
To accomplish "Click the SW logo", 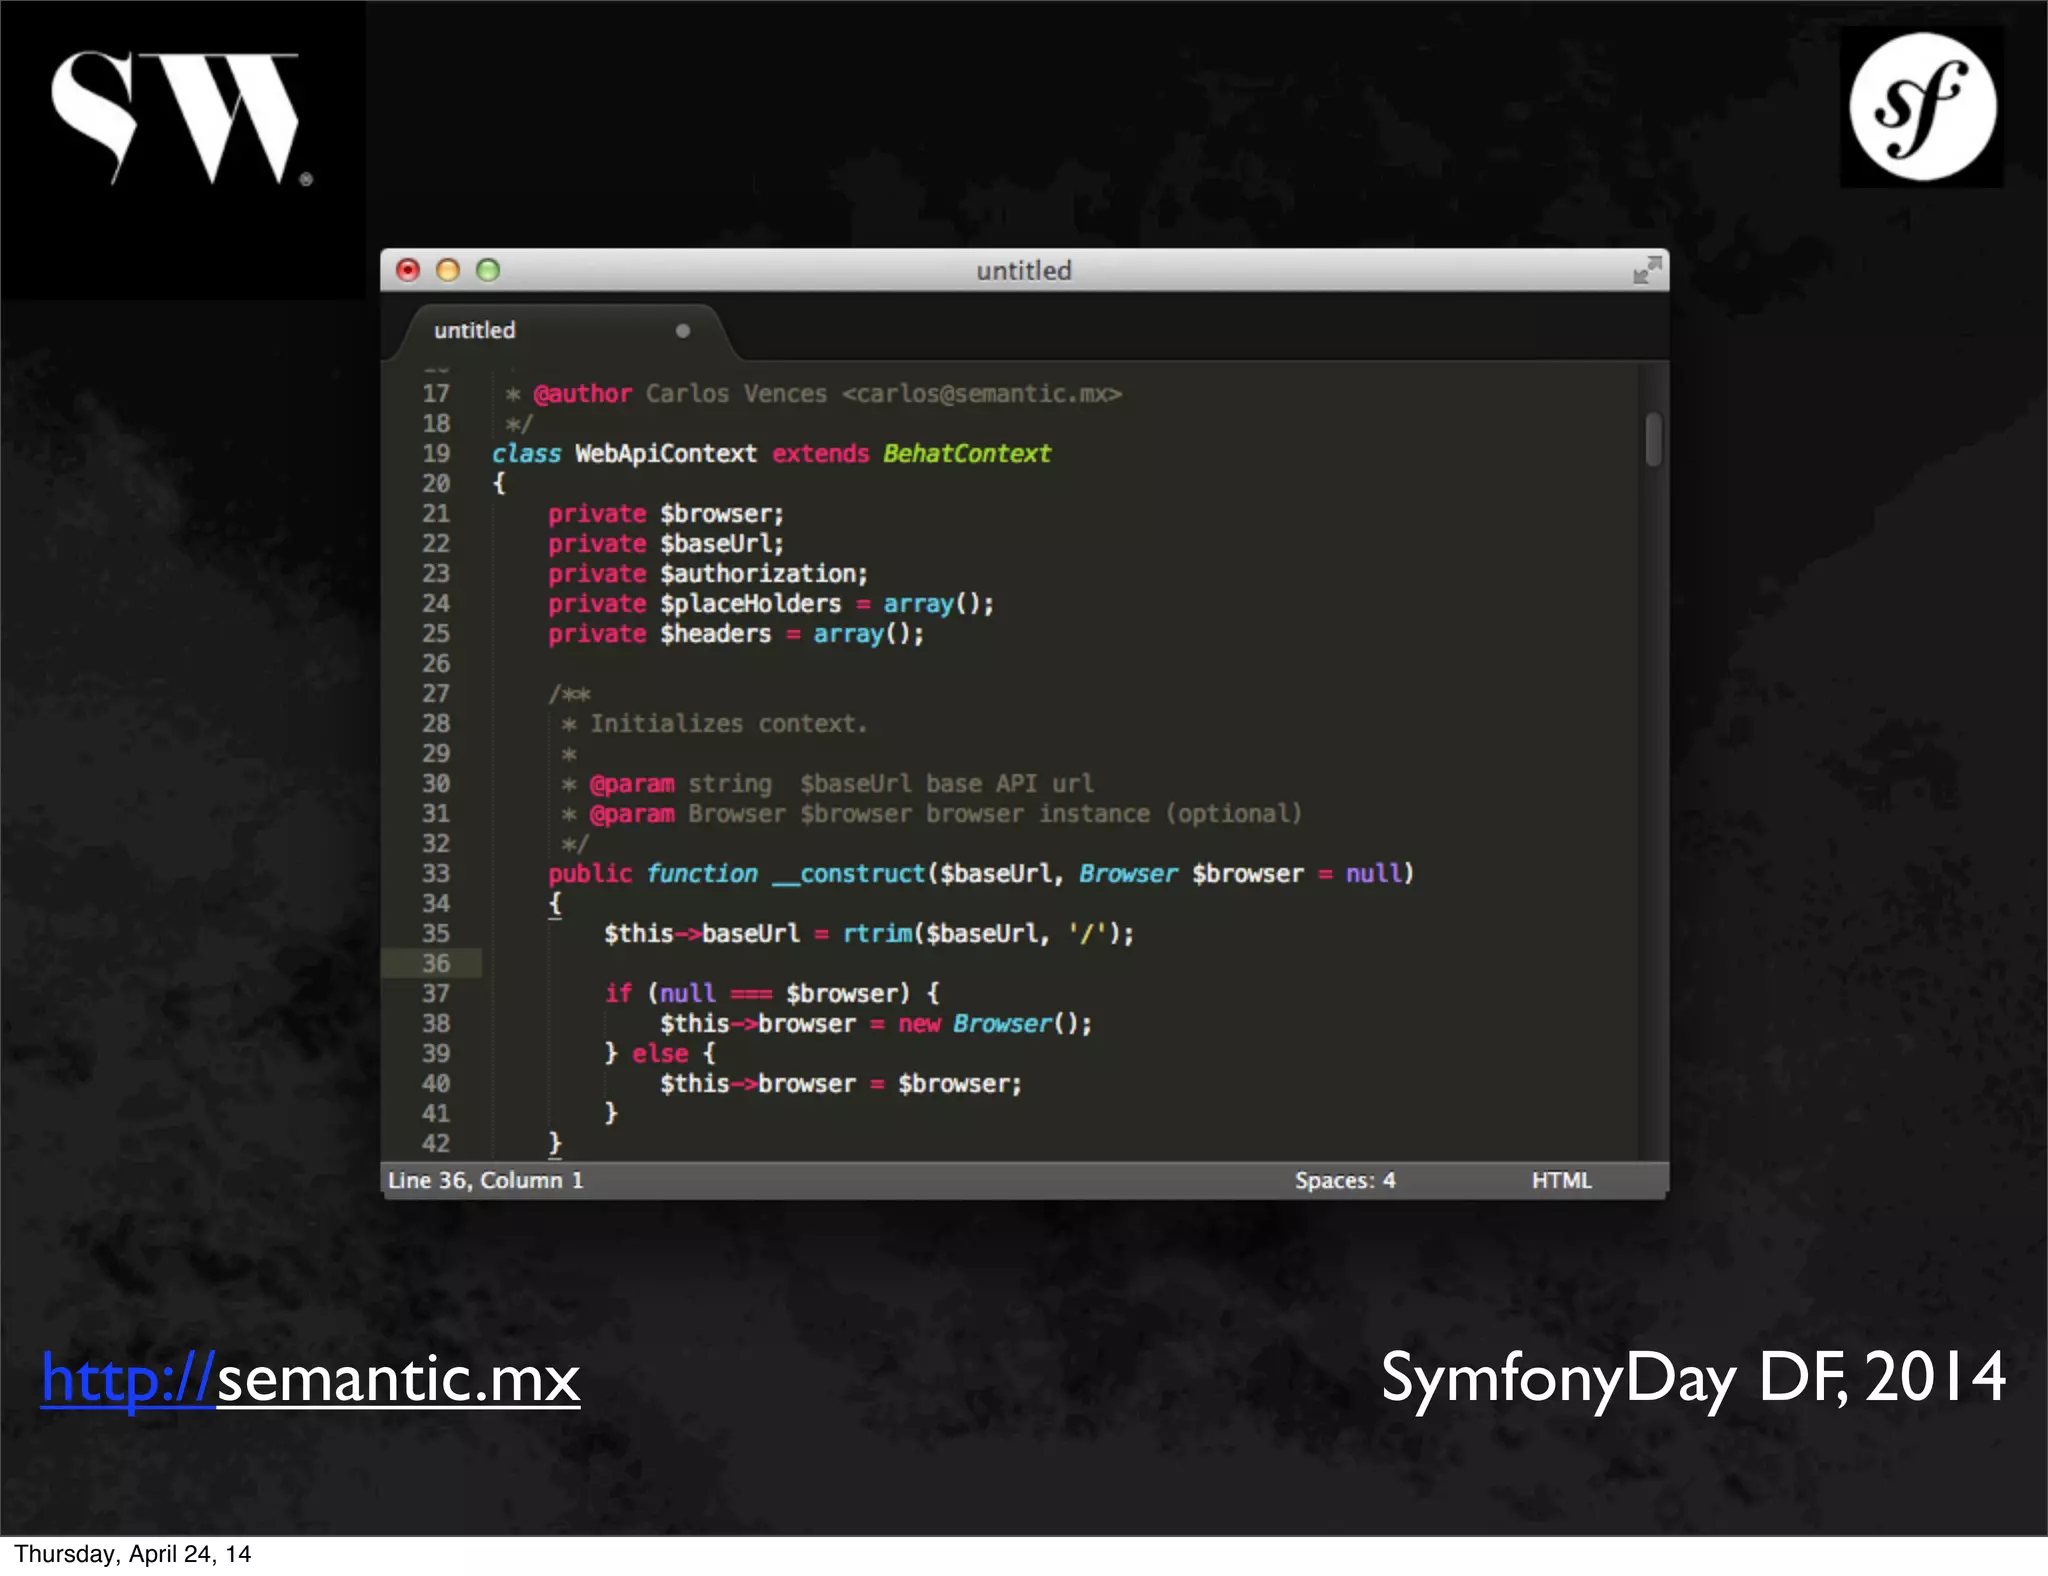I will pyautogui.click(x=180, y=118).
